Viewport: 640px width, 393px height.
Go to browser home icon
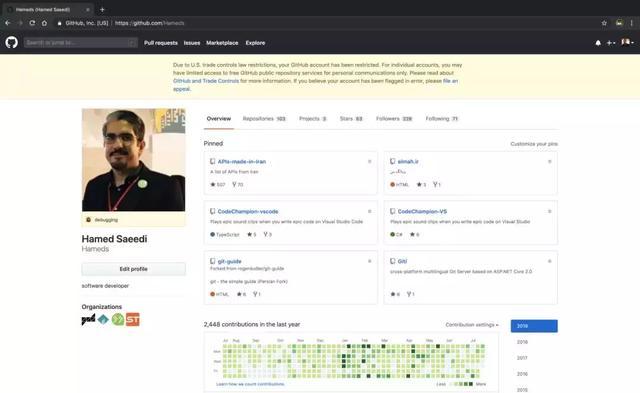click(44, 23)
